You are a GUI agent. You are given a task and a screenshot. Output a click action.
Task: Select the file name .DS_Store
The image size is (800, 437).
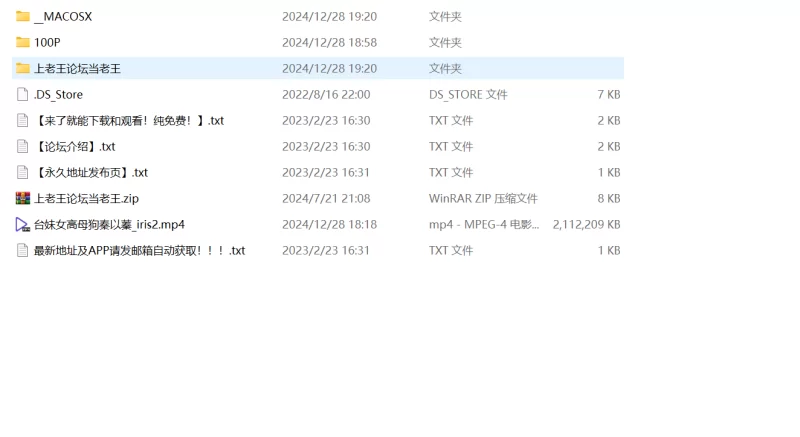[58, 94]
